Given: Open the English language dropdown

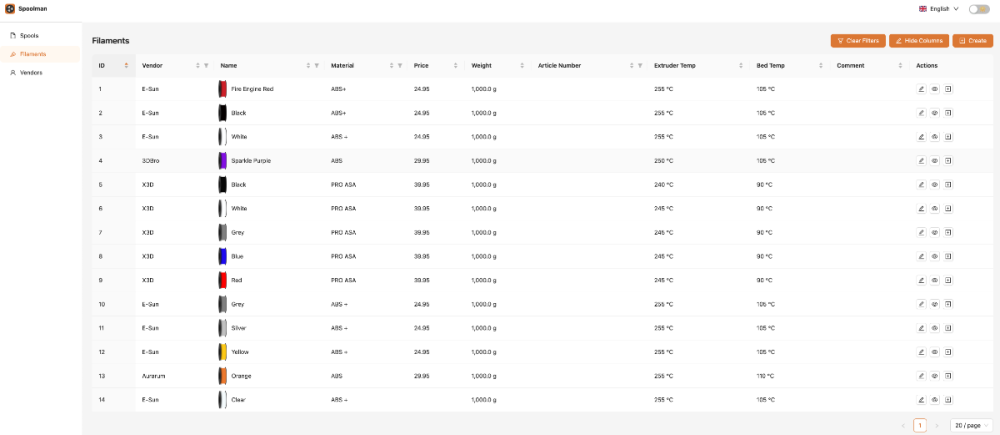Looking at the screenshot, I should (x=938, y=9).
